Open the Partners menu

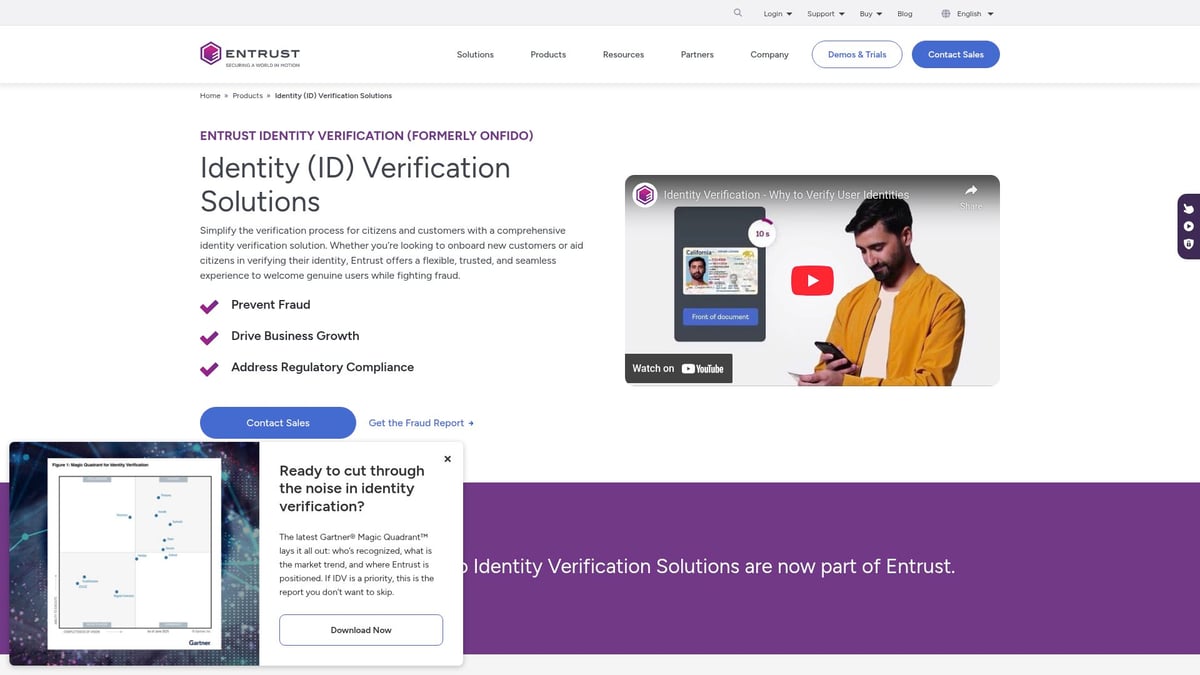(x=697, y=55)
